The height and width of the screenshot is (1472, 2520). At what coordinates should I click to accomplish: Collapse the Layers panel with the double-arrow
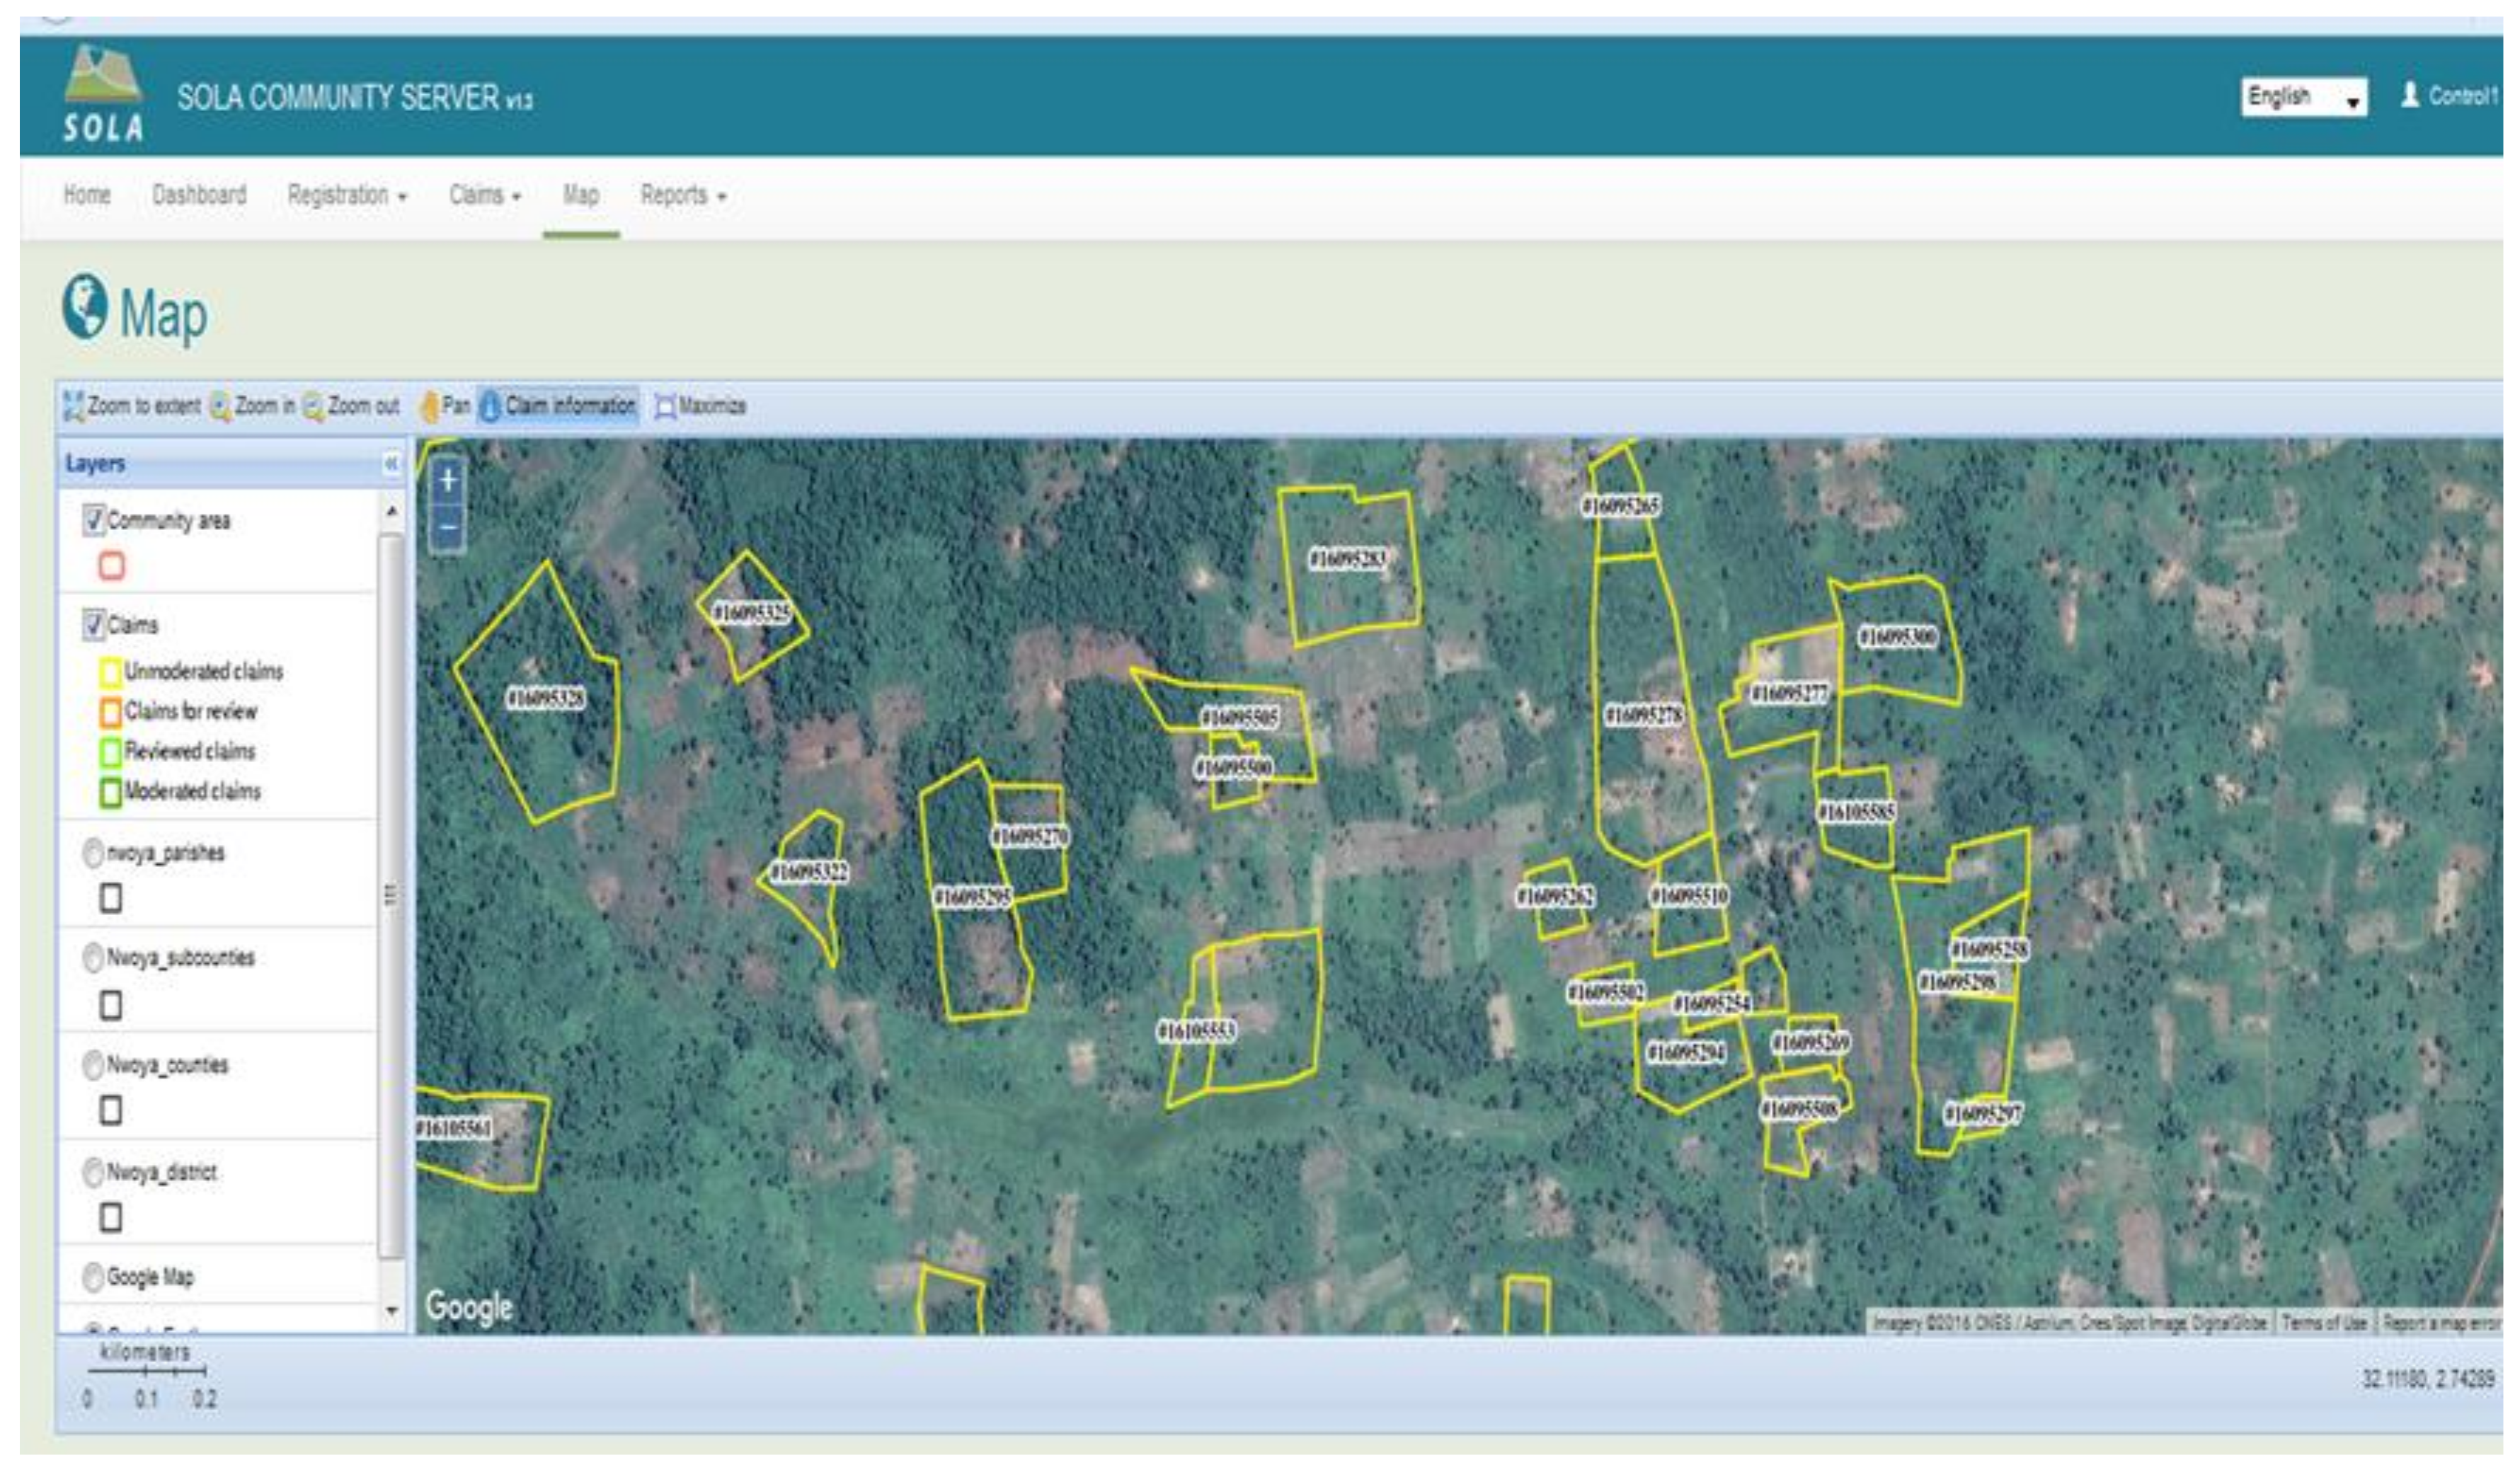(391, 464)
